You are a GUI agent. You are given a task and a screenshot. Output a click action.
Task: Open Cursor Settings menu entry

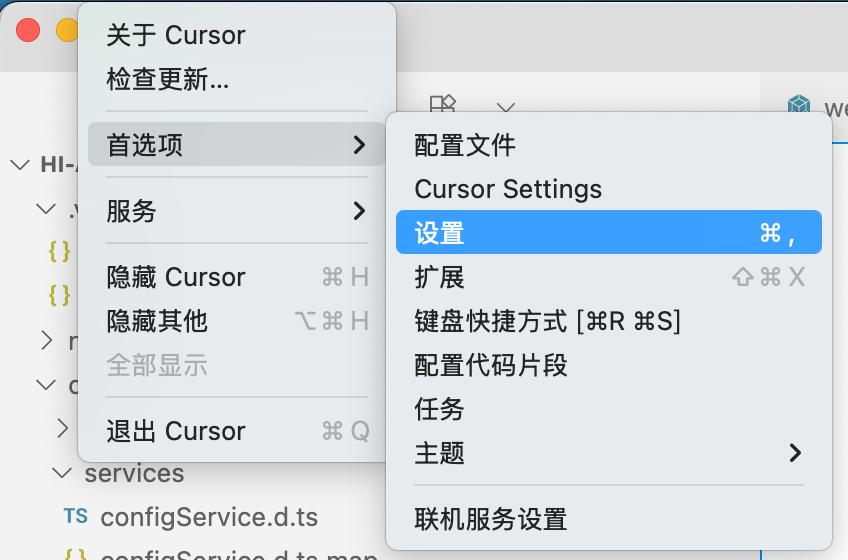508,189
